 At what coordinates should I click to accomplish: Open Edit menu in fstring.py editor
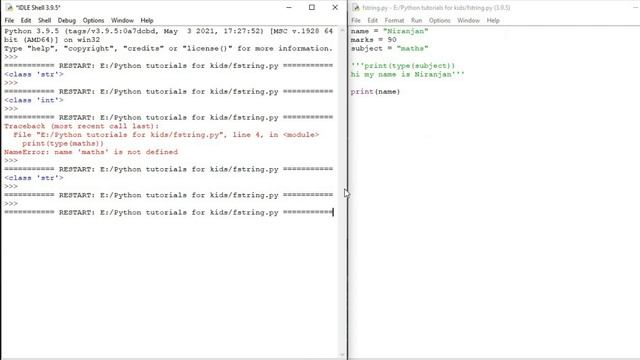(372, 20)
